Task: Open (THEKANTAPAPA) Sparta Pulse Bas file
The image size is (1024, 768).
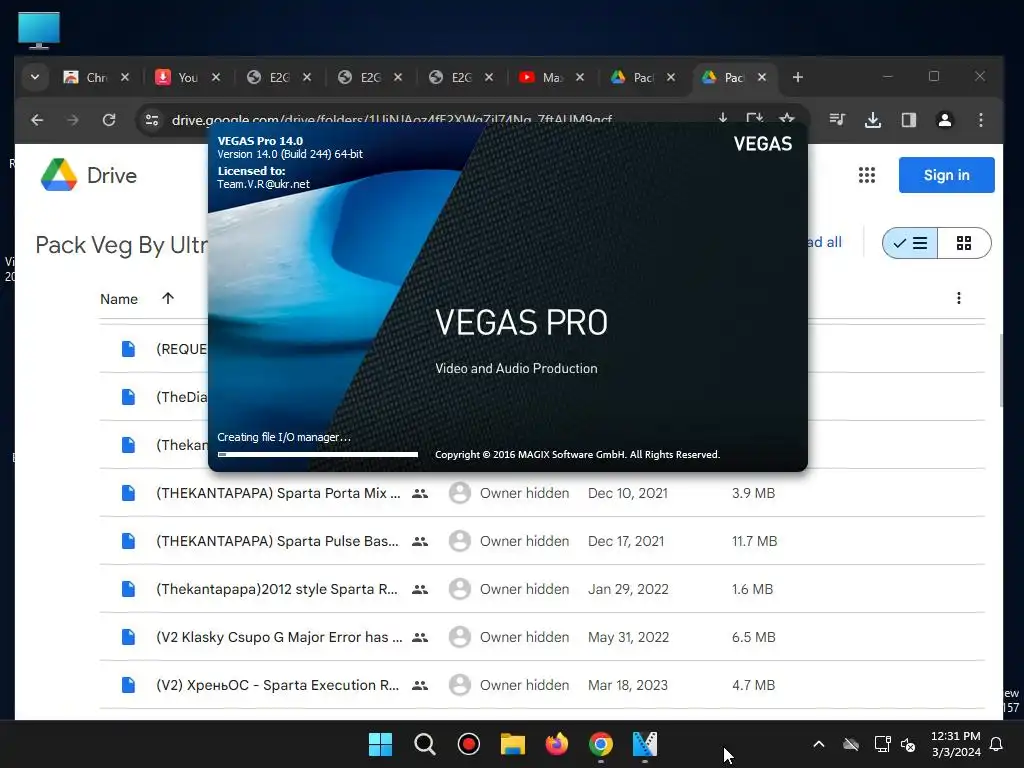Action: pos(277,541)
